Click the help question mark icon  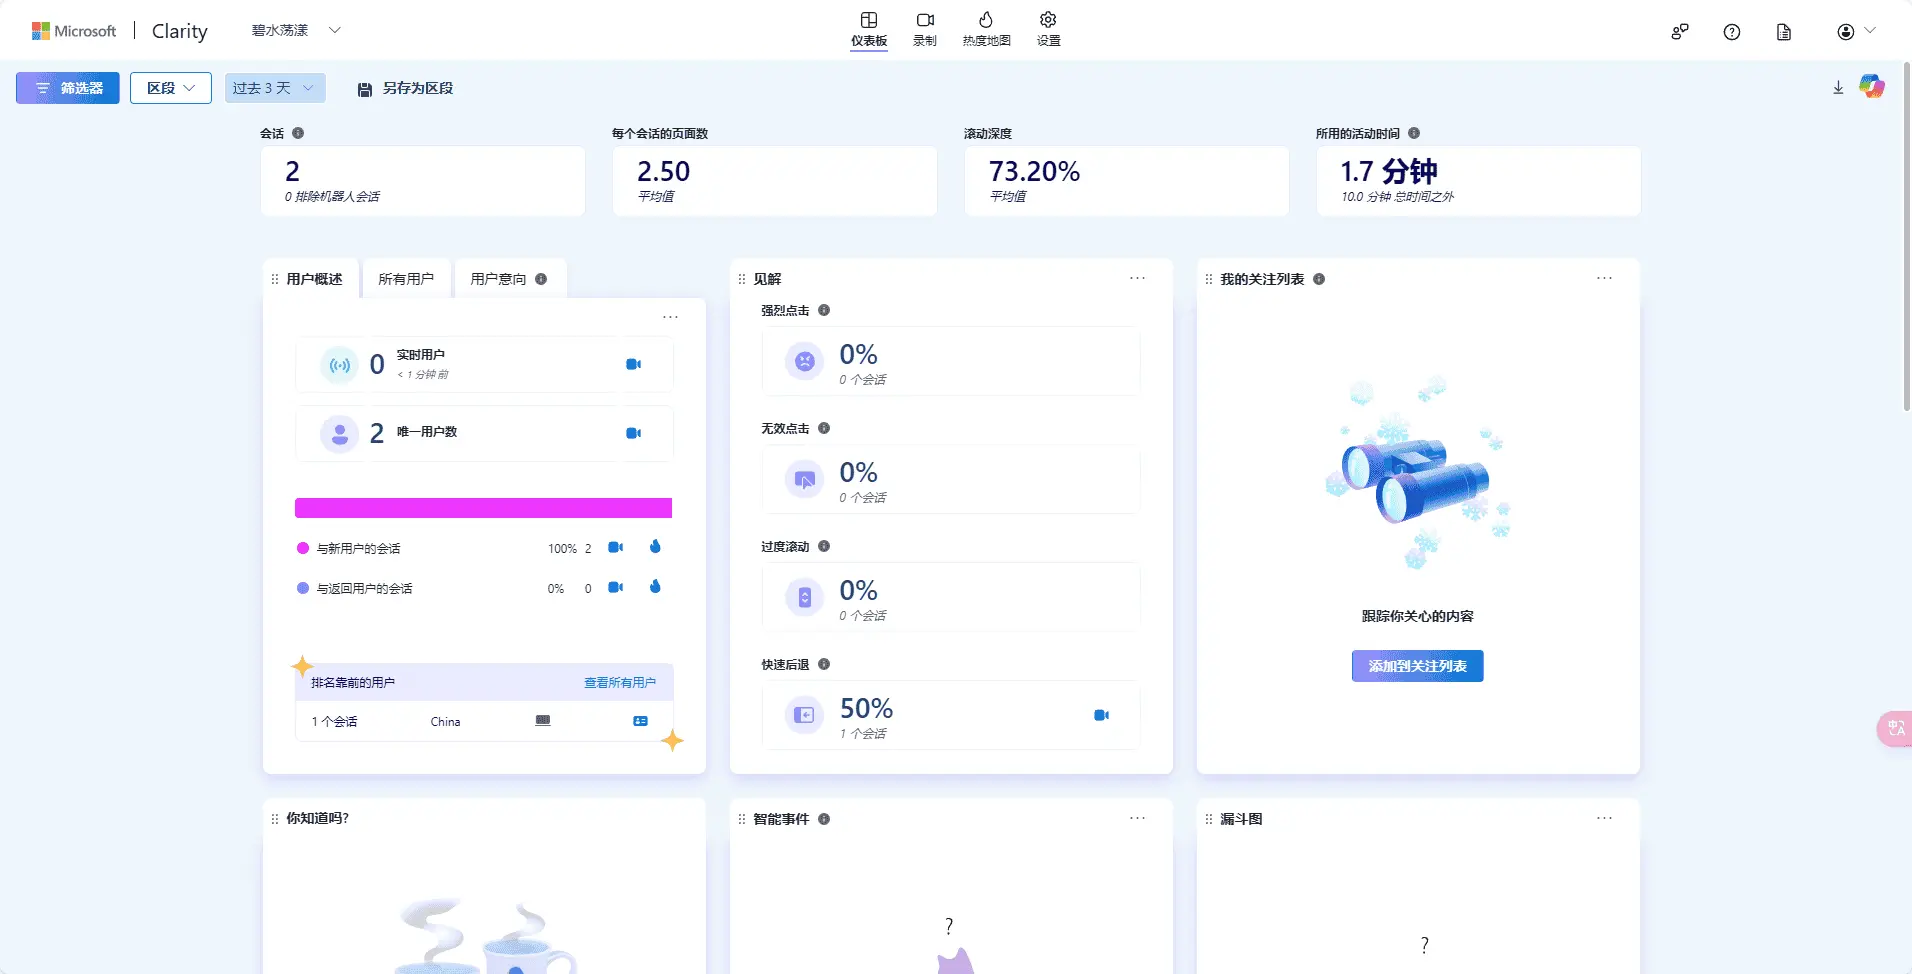coord(1732,32)
